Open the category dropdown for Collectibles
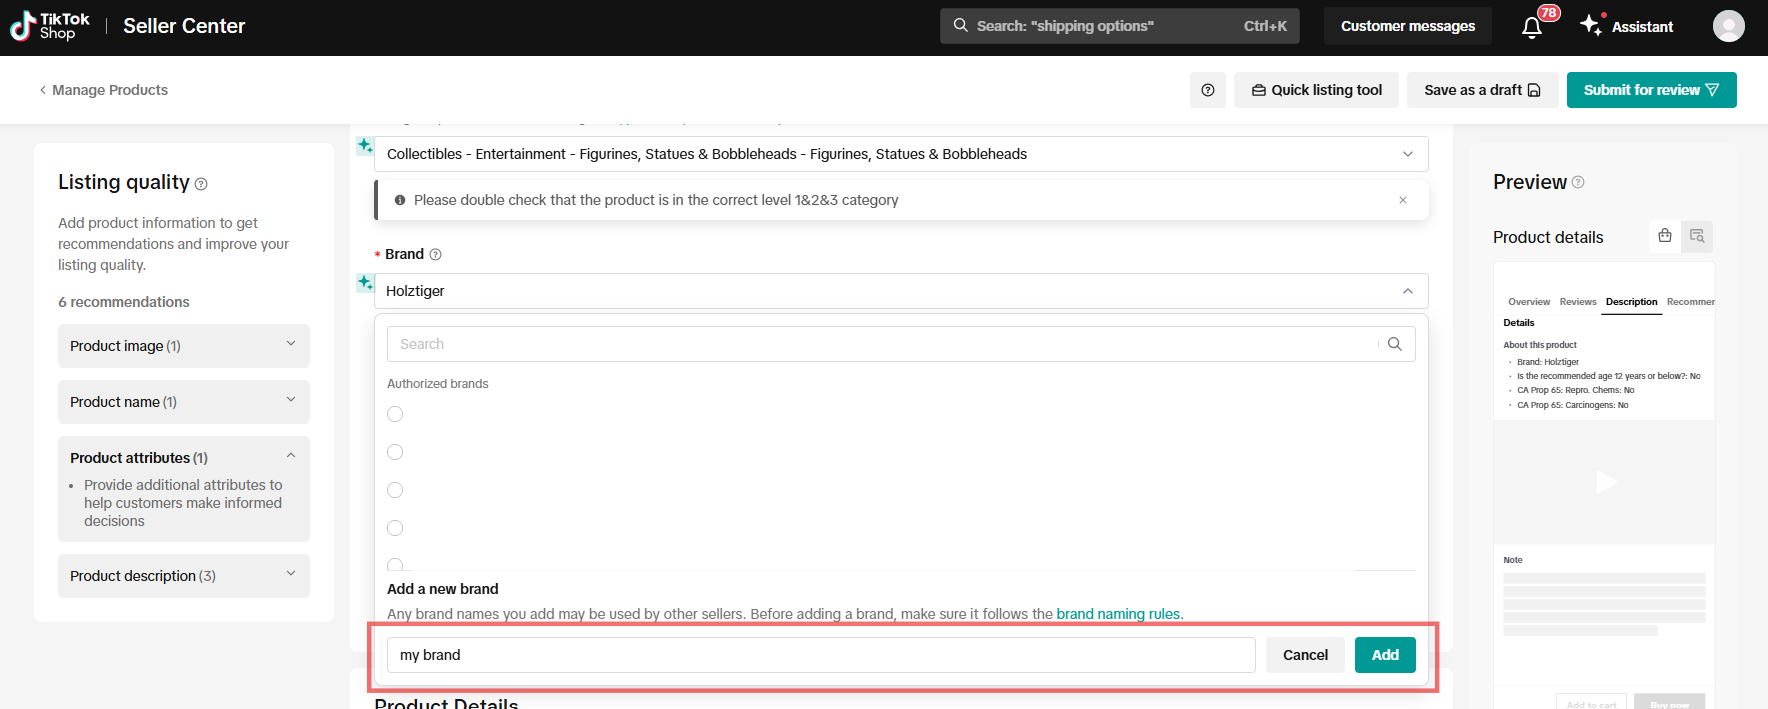The width and height of the screenshot is (1768, 709). point(1407,154)
